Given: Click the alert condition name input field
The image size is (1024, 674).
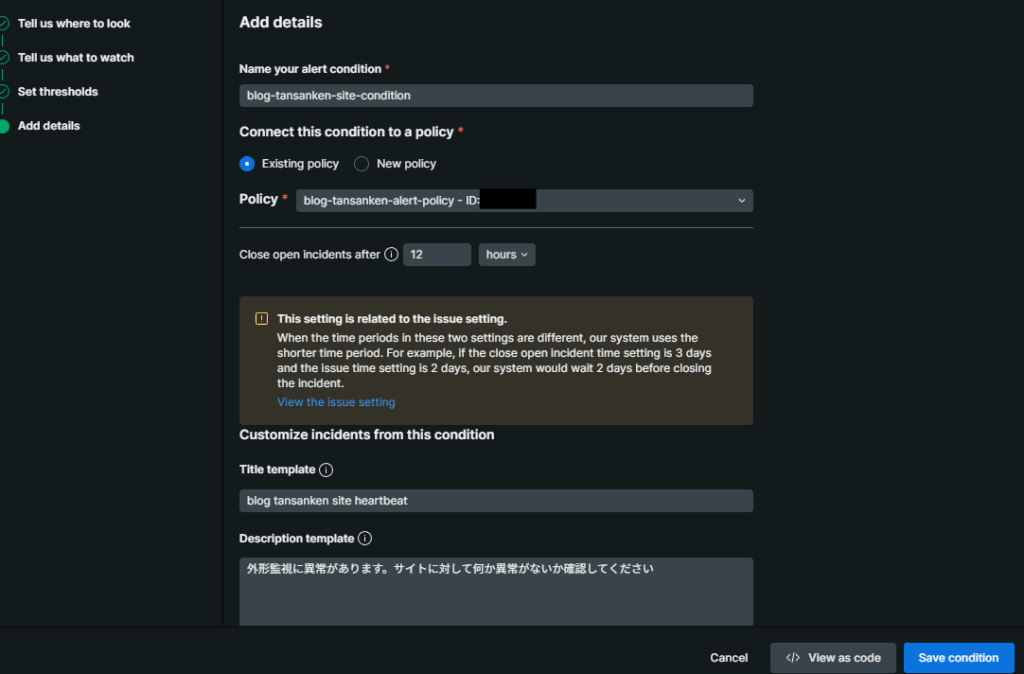Looking at the screenshot, I should tap(496, 96).
